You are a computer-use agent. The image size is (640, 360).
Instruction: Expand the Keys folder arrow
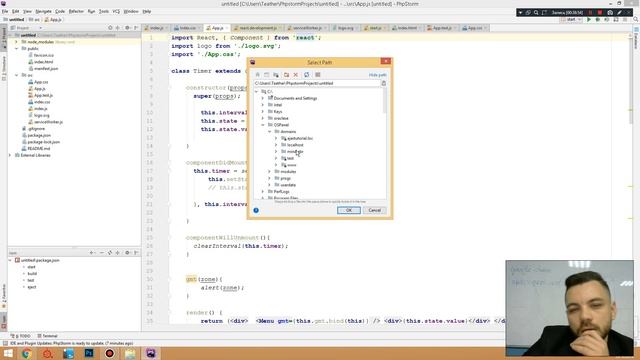263,111
